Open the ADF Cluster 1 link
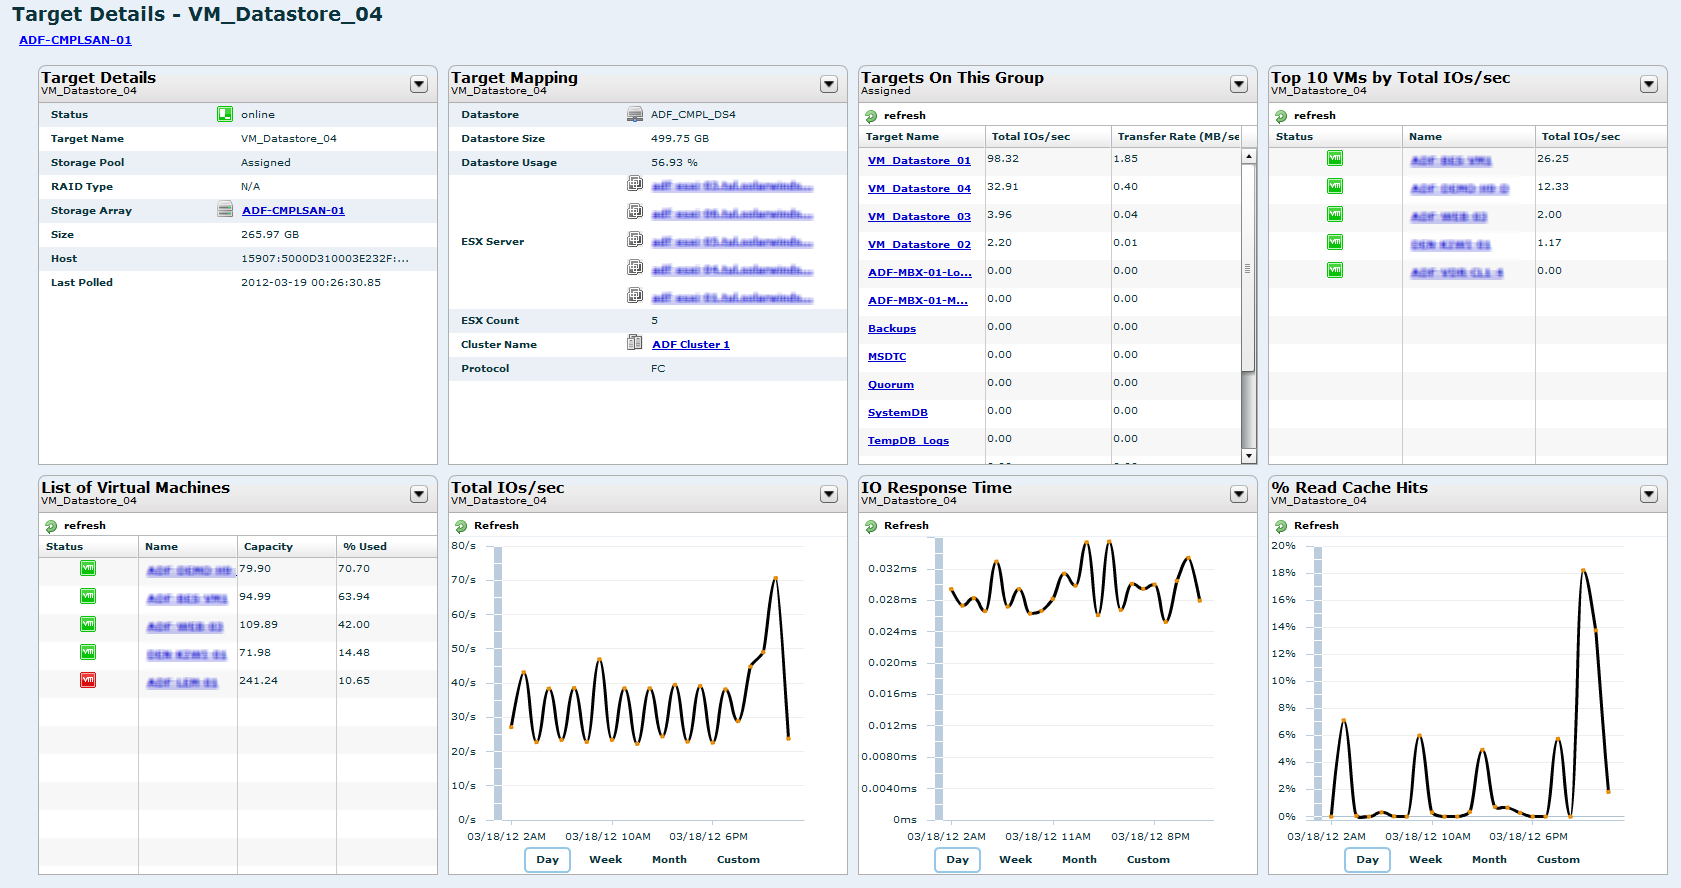This screenshot has width=1681, height=888. [691, 345]
